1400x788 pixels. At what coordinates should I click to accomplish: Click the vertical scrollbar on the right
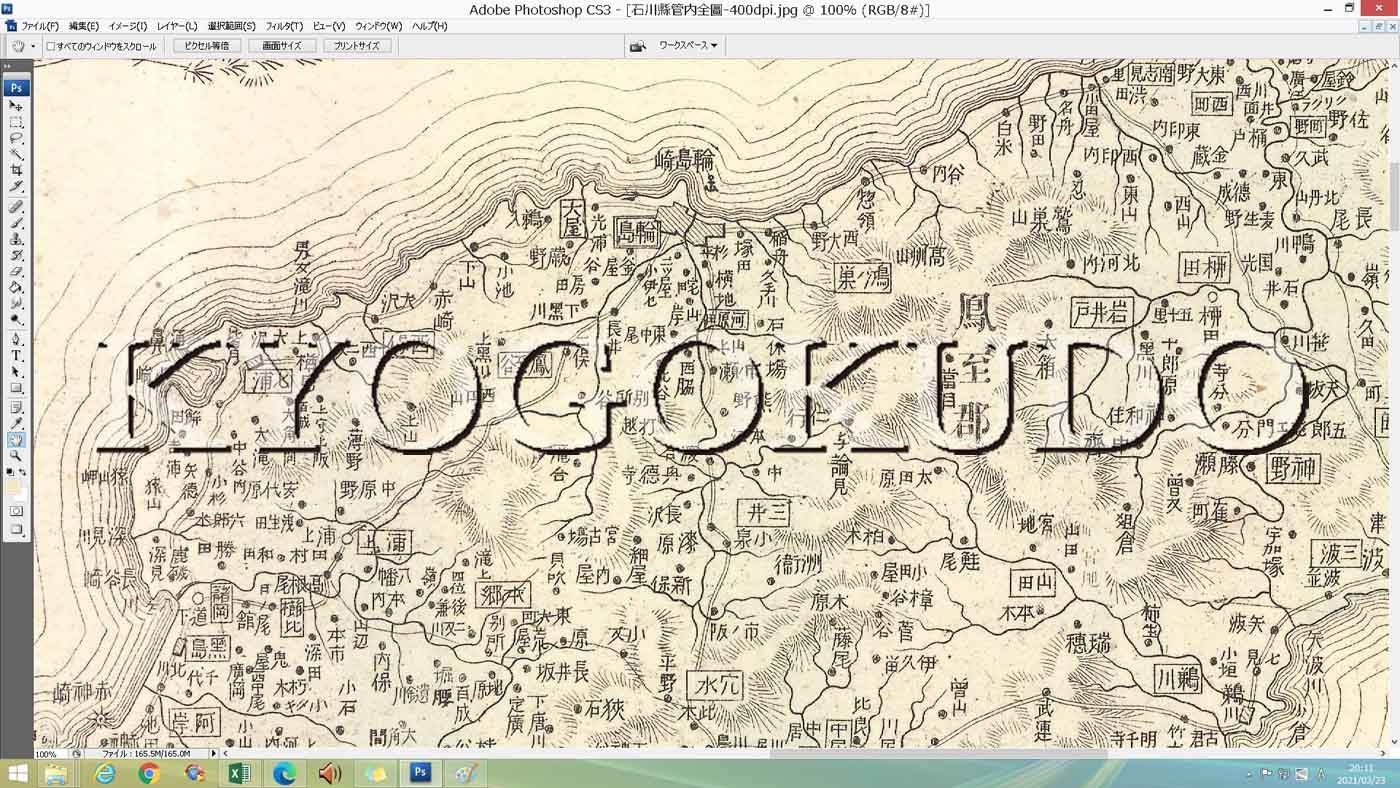click(1394, 403)
